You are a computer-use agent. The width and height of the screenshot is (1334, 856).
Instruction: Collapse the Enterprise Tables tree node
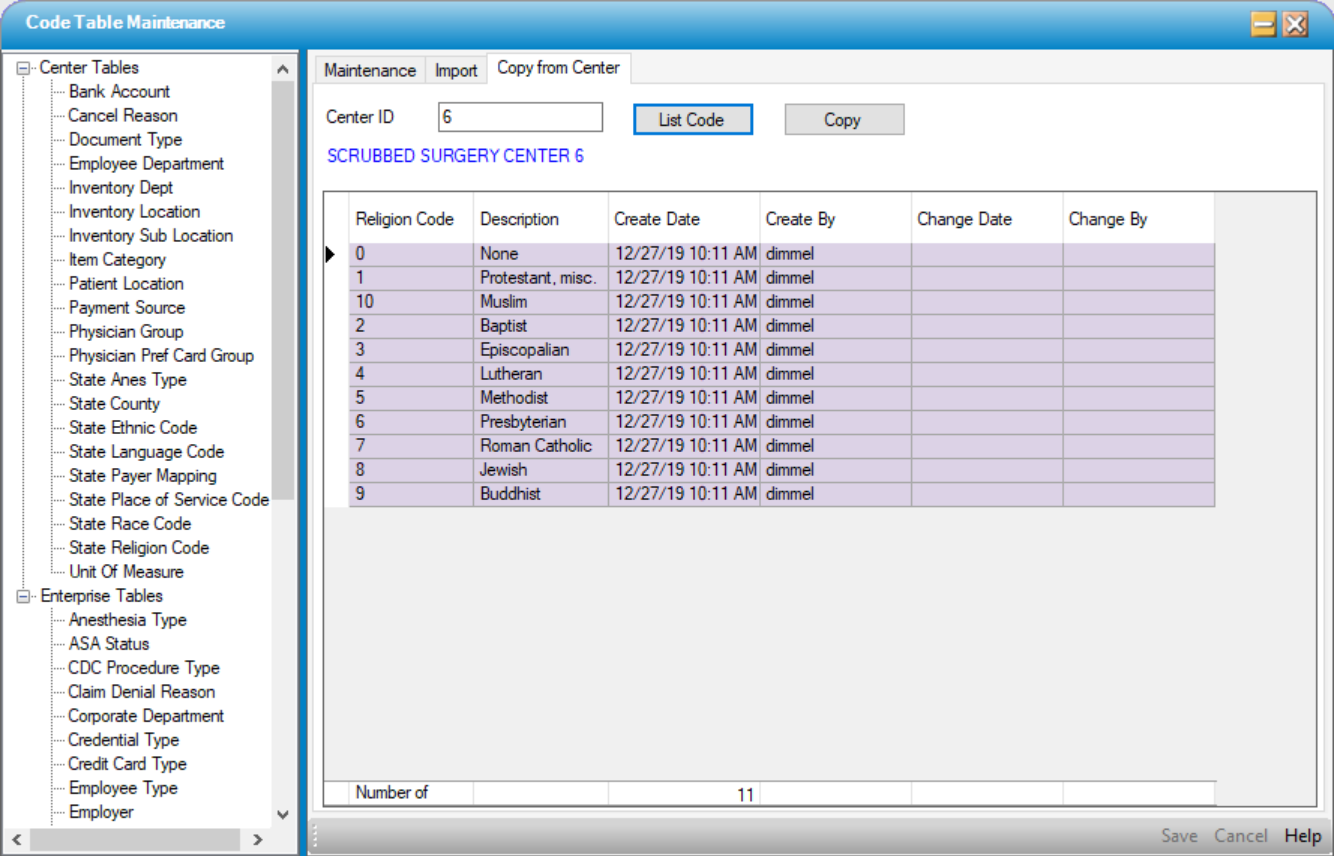click(x=24, y=597)
